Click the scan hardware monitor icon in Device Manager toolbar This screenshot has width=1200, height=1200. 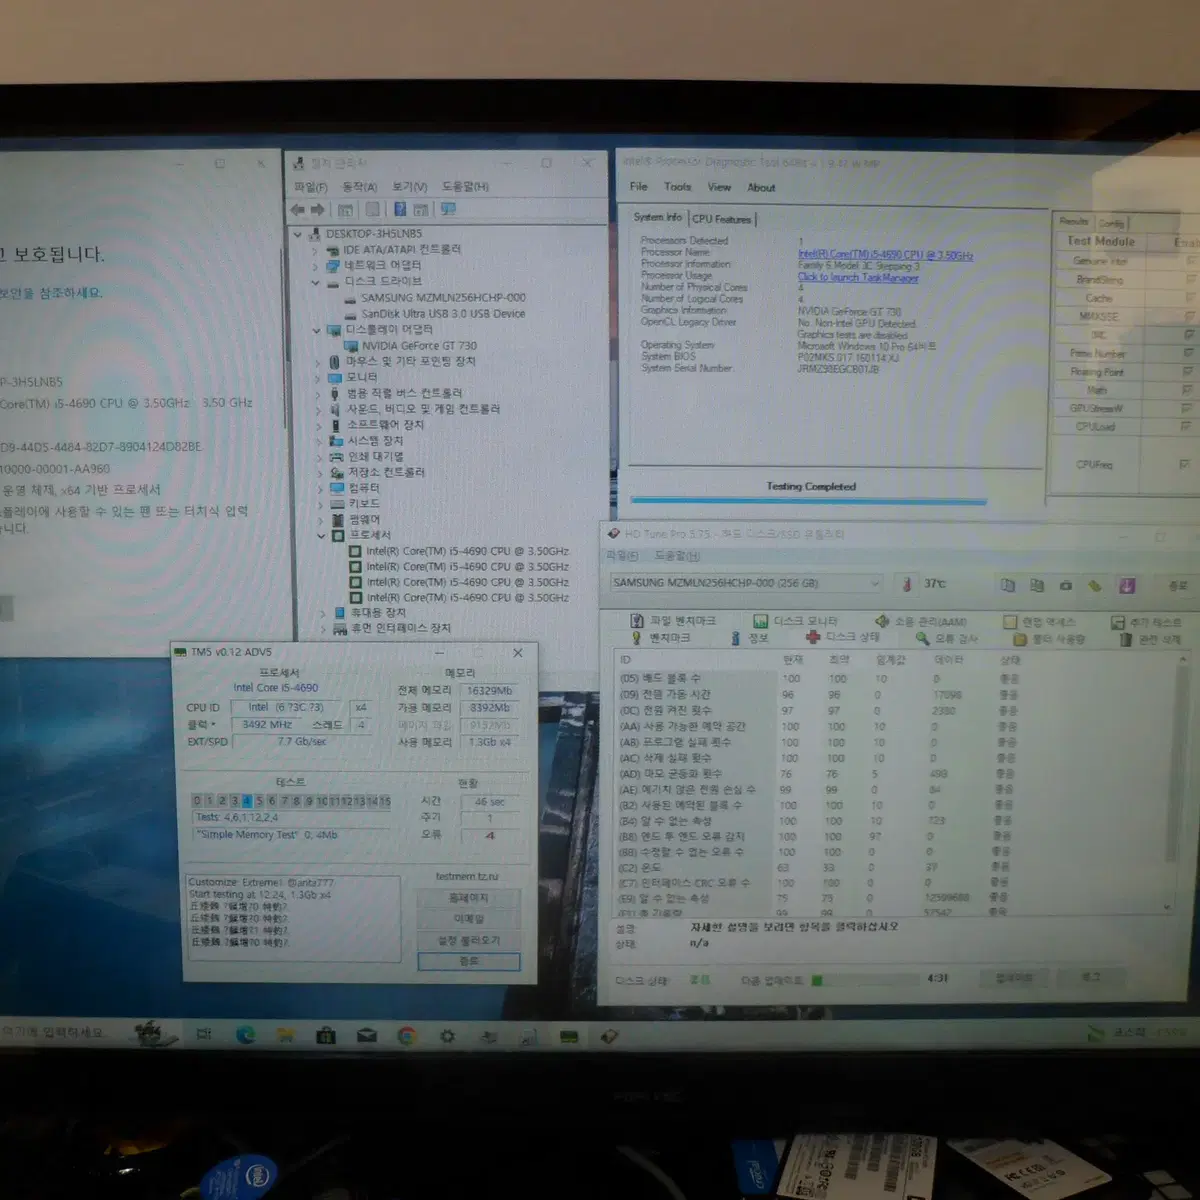click(448, 210)
